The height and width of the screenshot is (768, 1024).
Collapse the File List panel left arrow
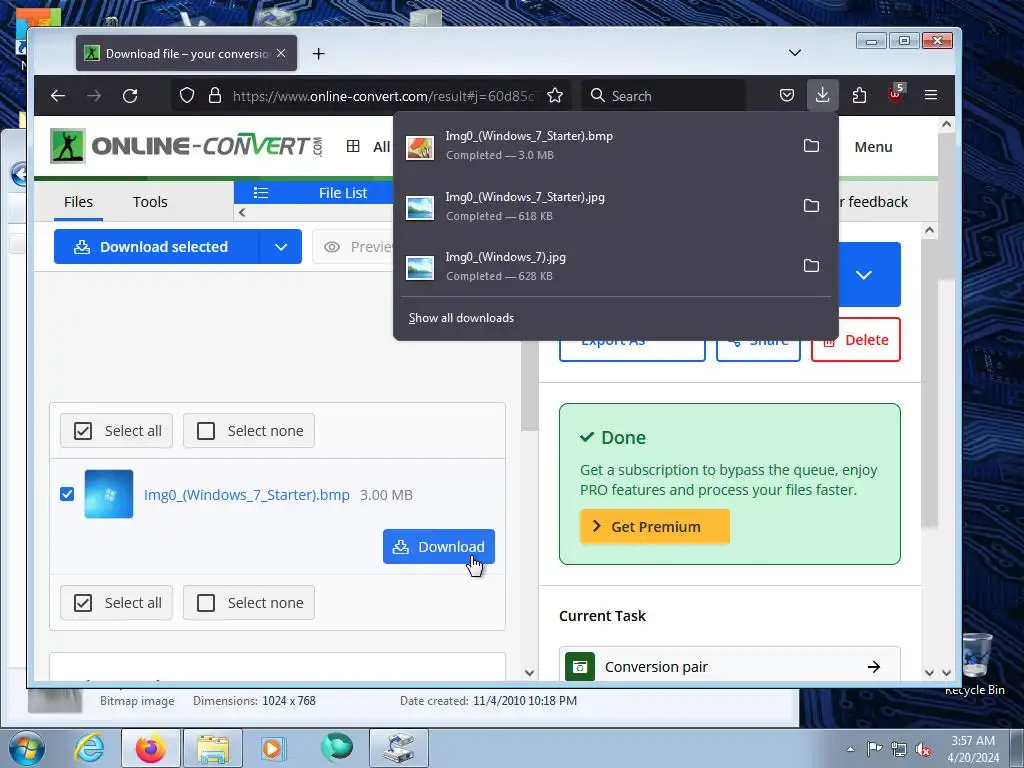(x=242, y=212)
